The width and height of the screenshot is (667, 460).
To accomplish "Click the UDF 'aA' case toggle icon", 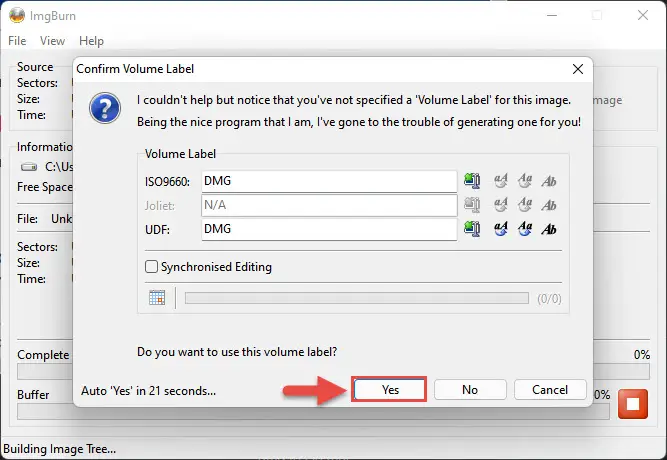I will (501, 229).
